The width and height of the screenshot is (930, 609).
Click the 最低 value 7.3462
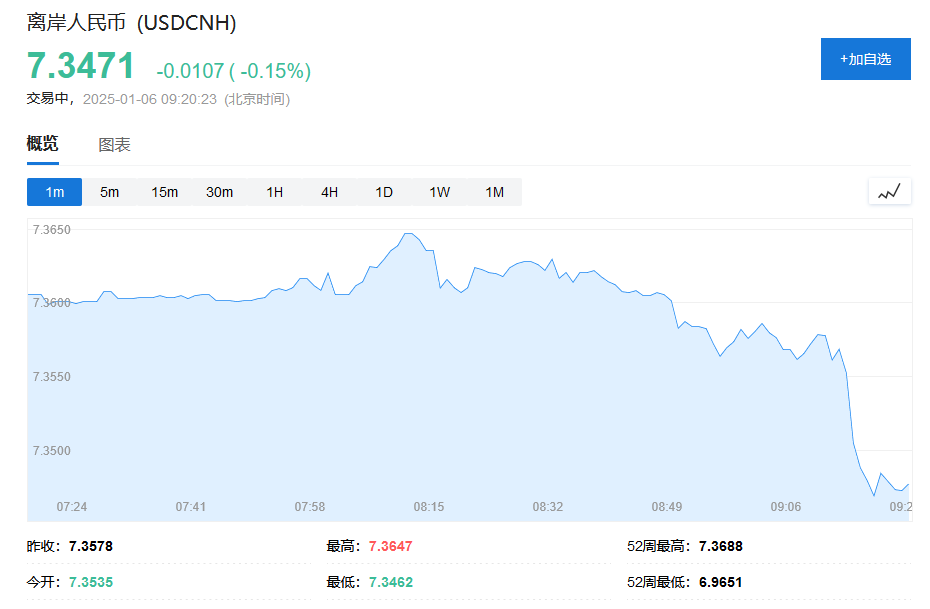(x=390, y=582)
